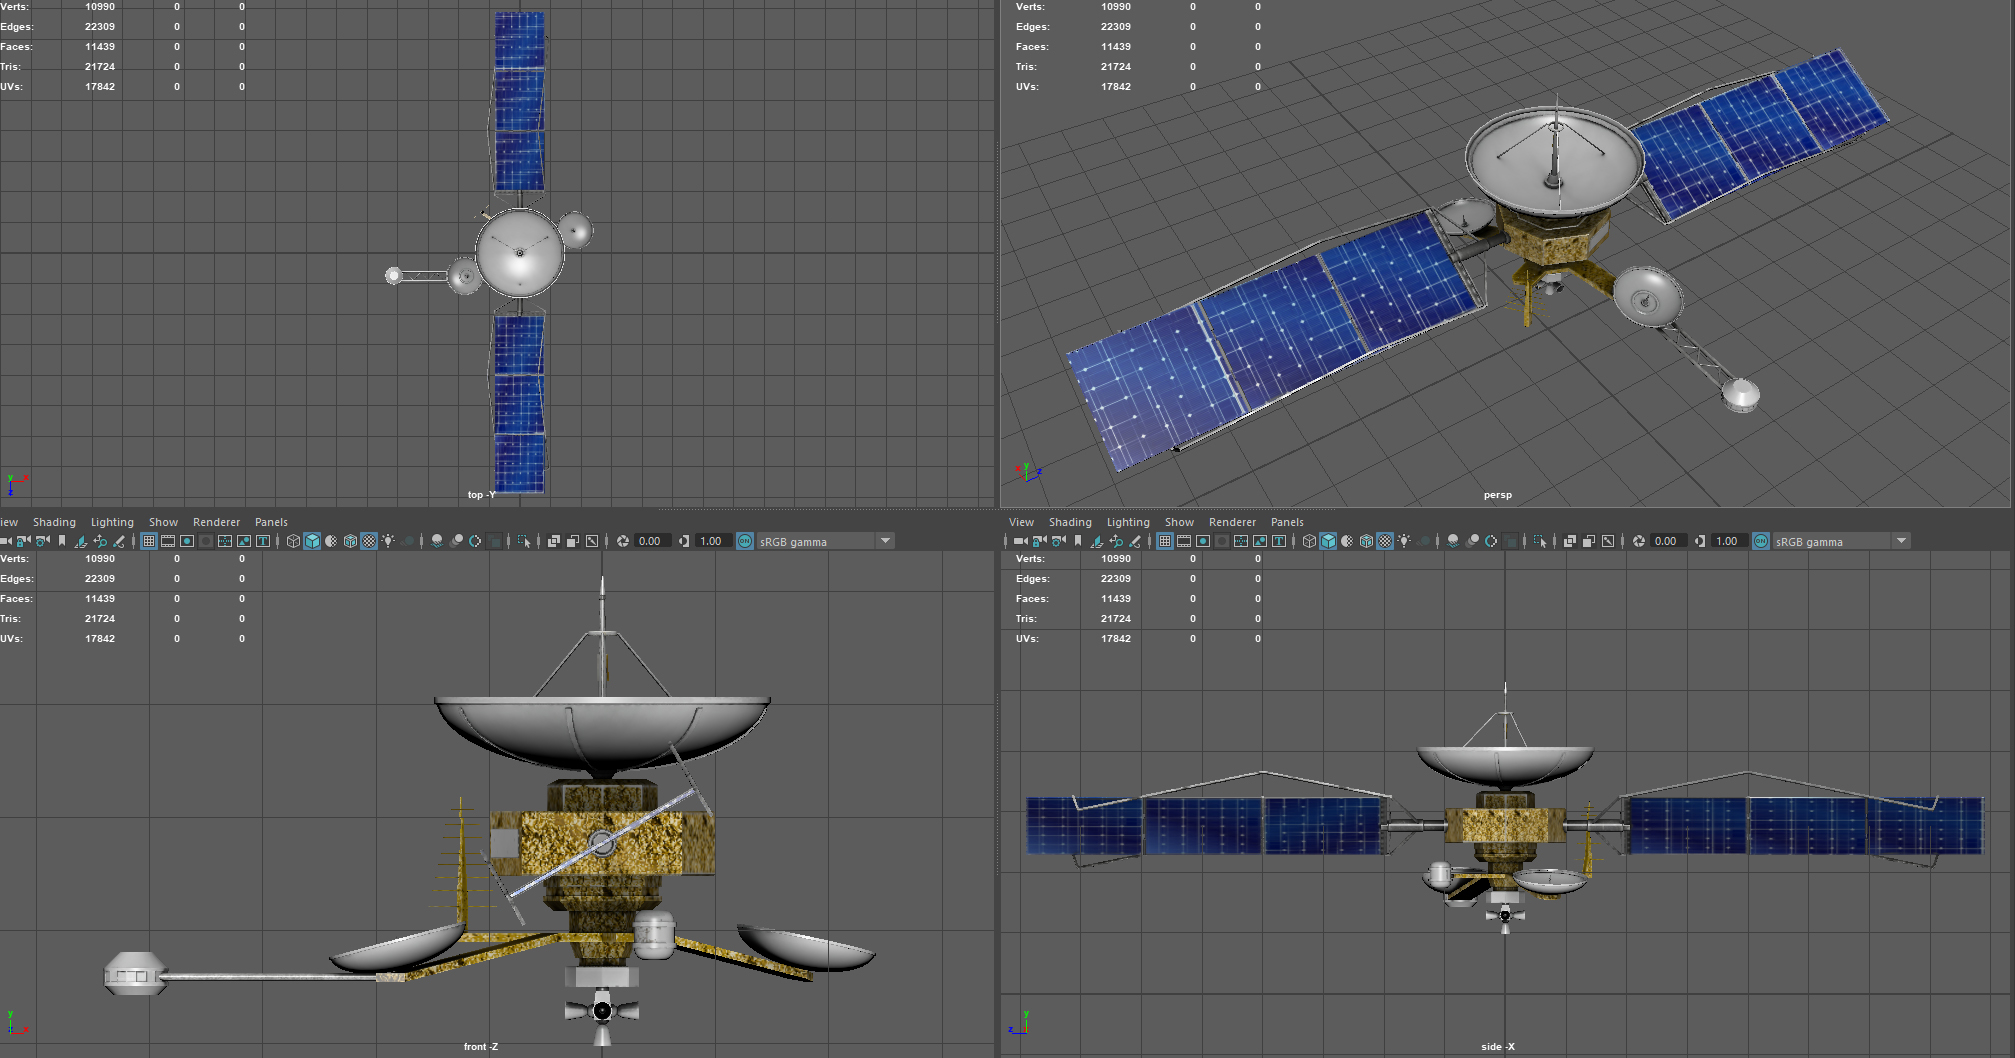The height and width of the screenshot is (1058, 2015).
Task: Toggle the resolution gate display
Action: click(187, 541)
